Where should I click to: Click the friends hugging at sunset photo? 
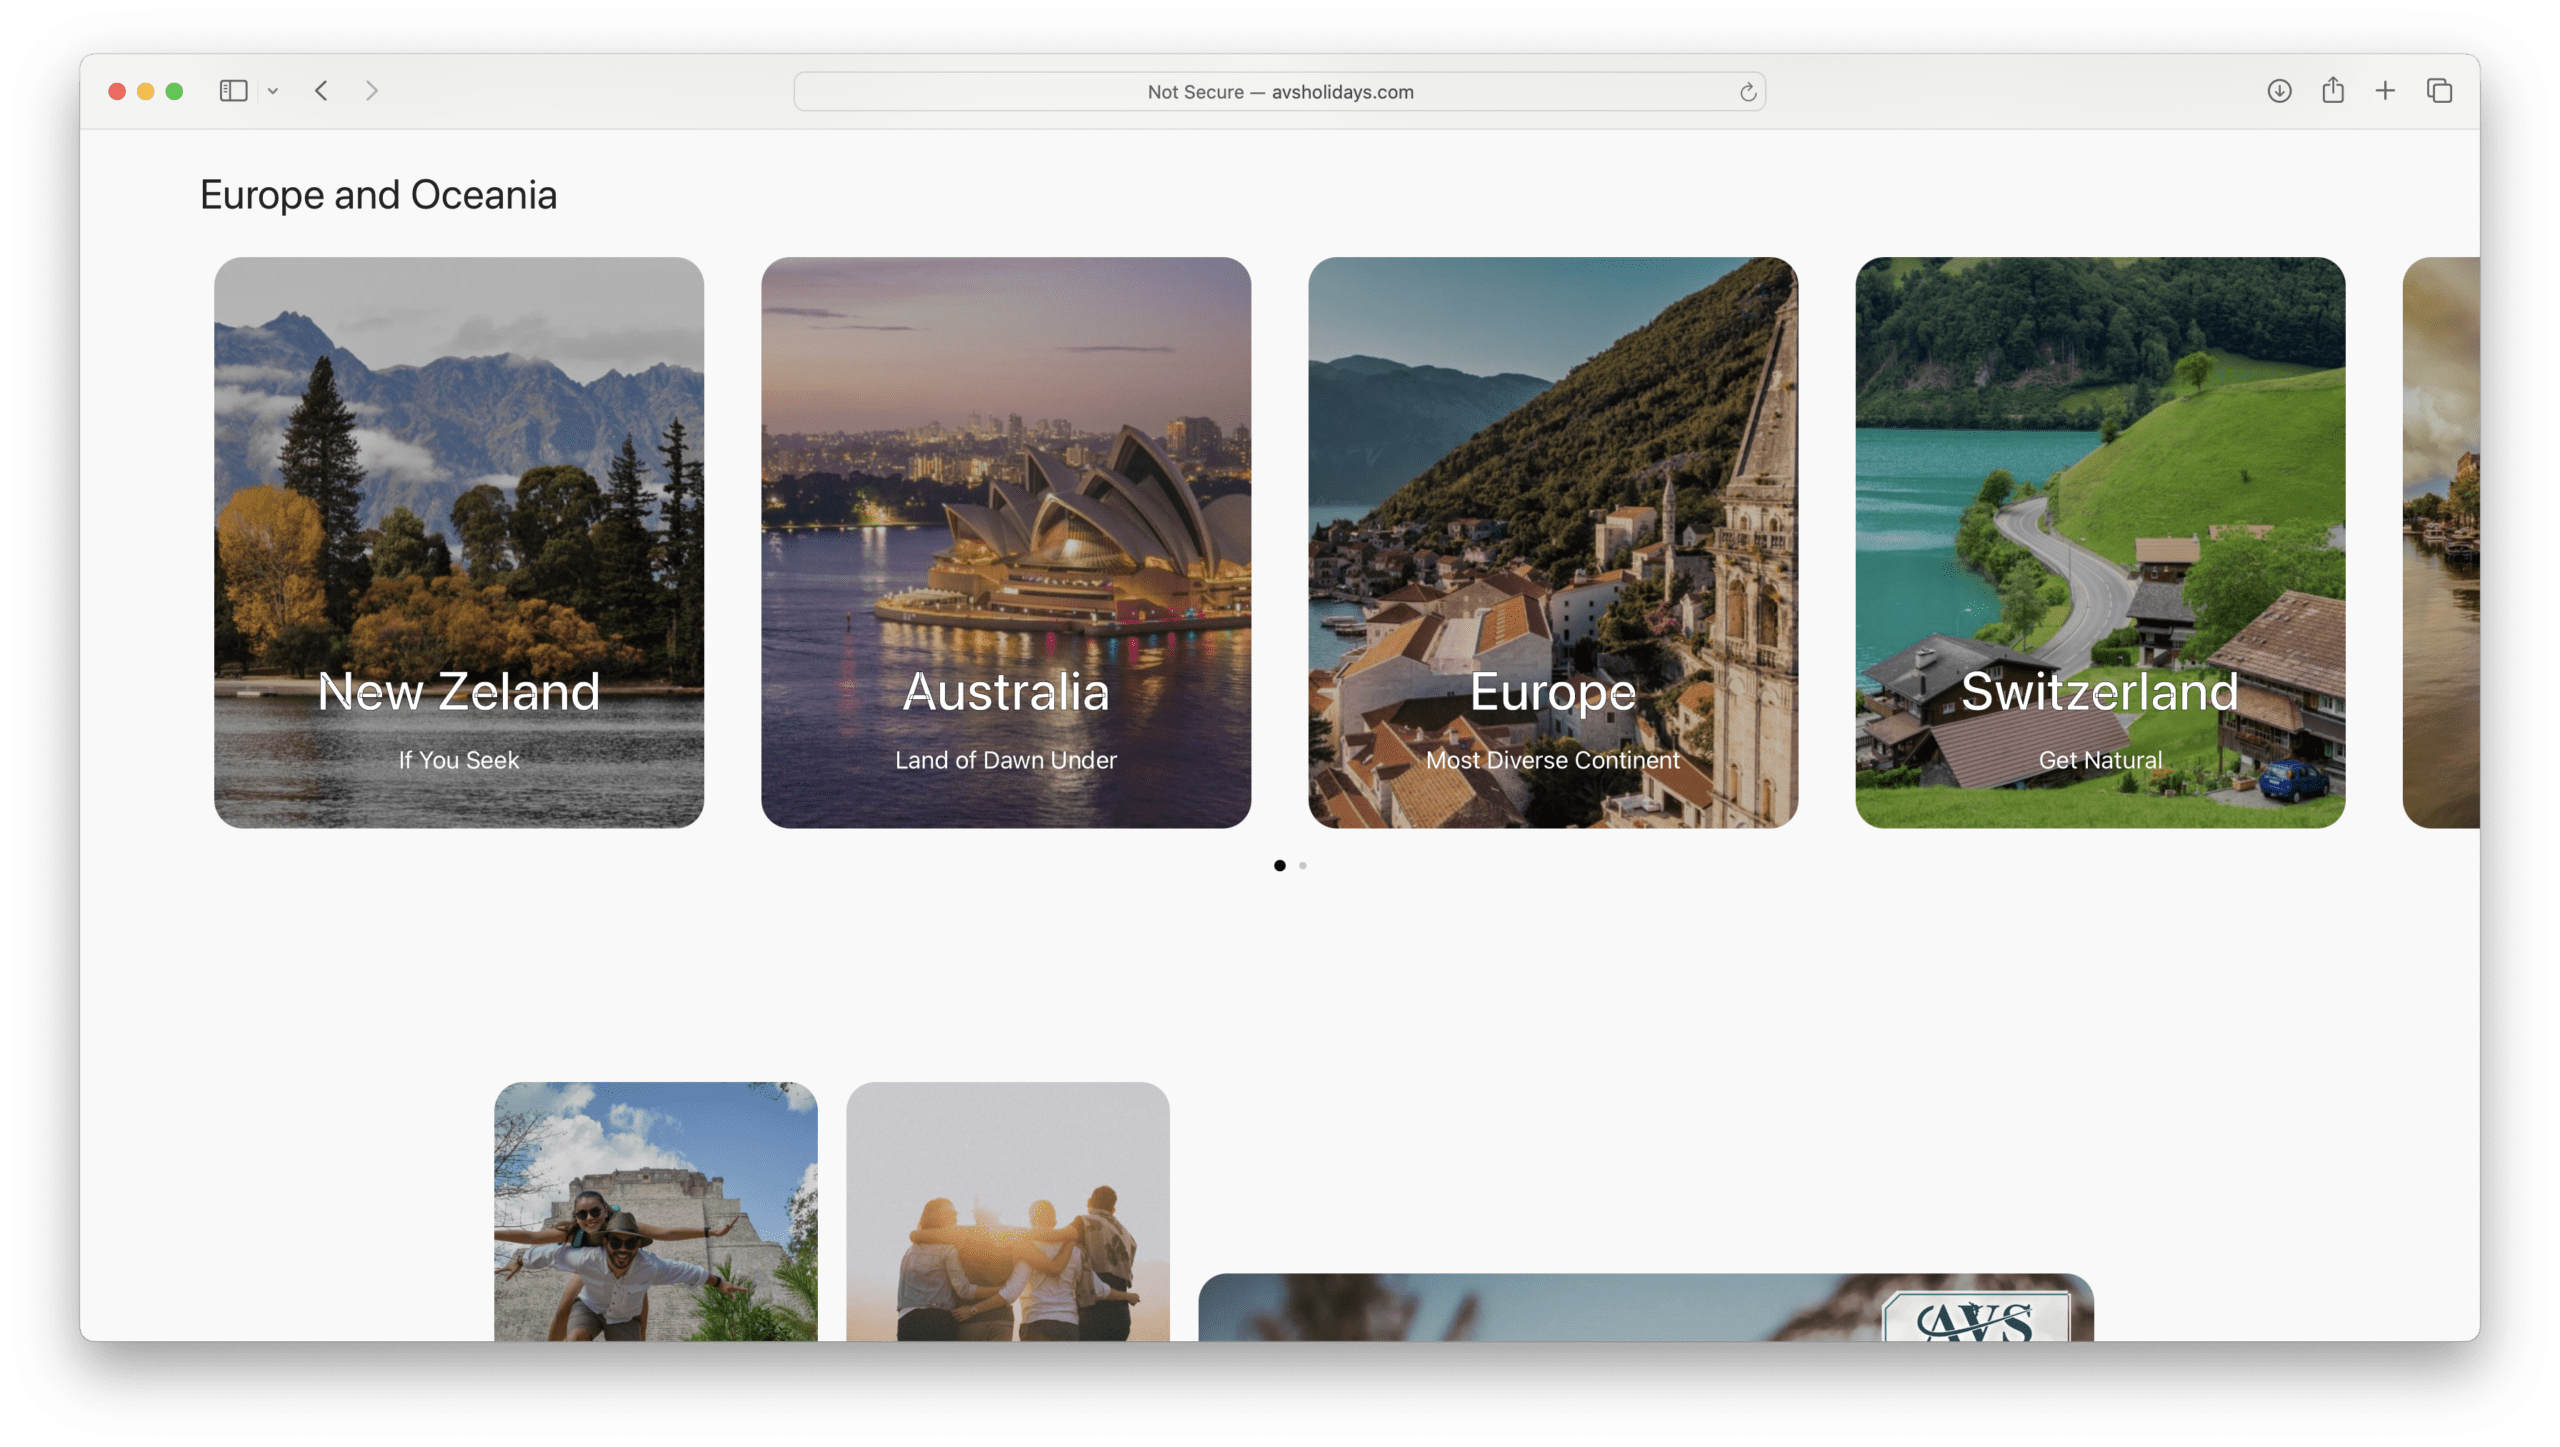click(x=1007, y=1211)
